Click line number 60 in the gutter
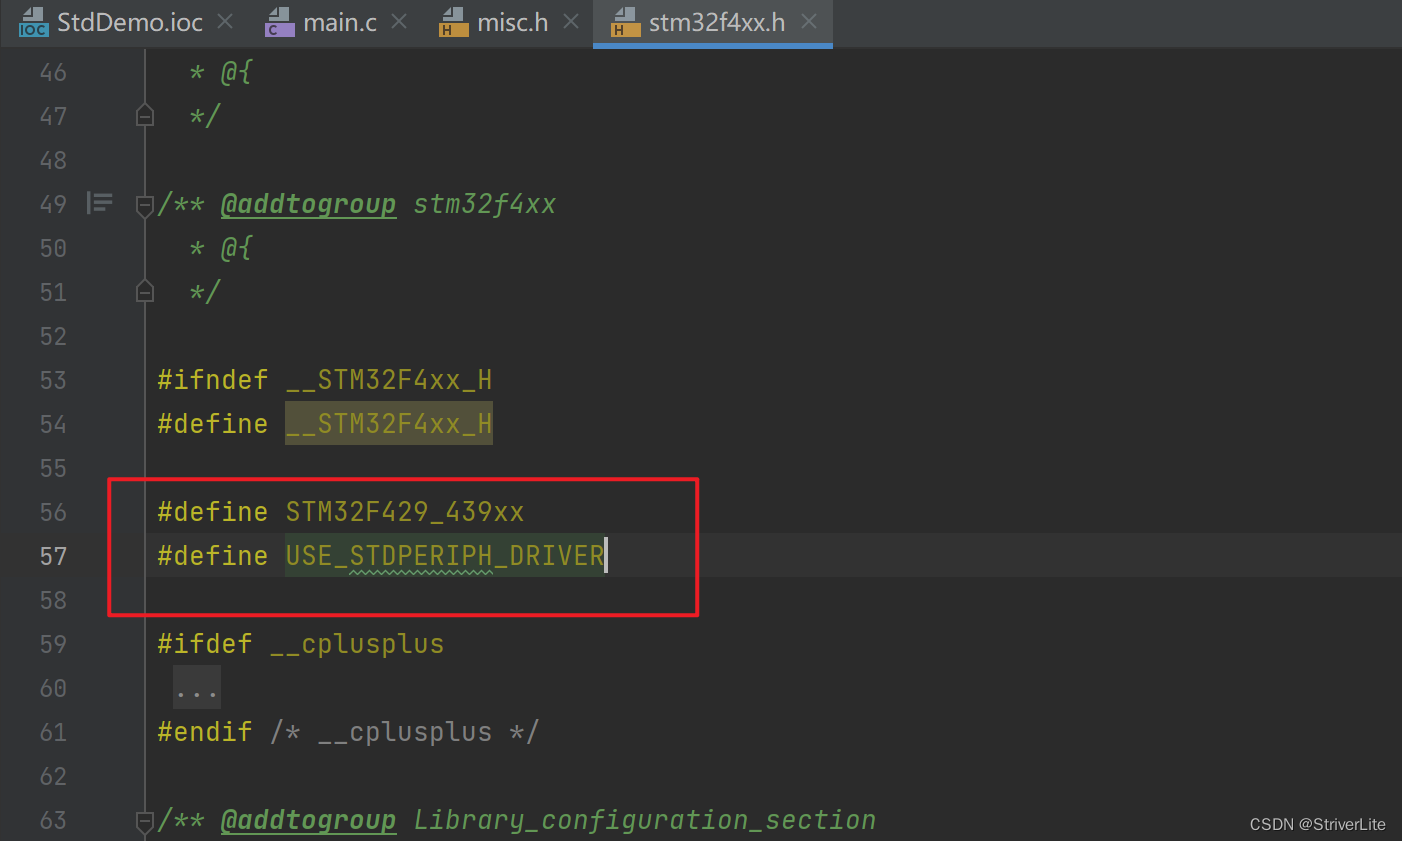 53,688
